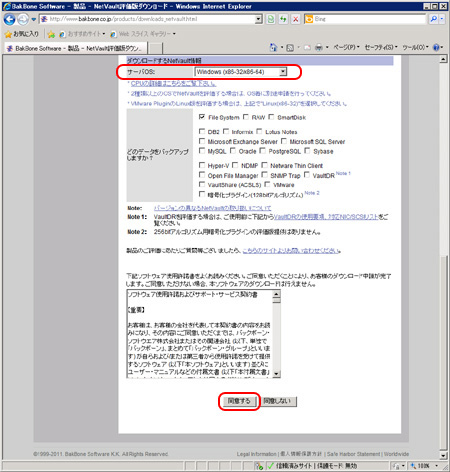Image resolution: width=450 pixels, height=472 pixels.
Task: Open the Legal Information footer link
Action: (257, 454)
